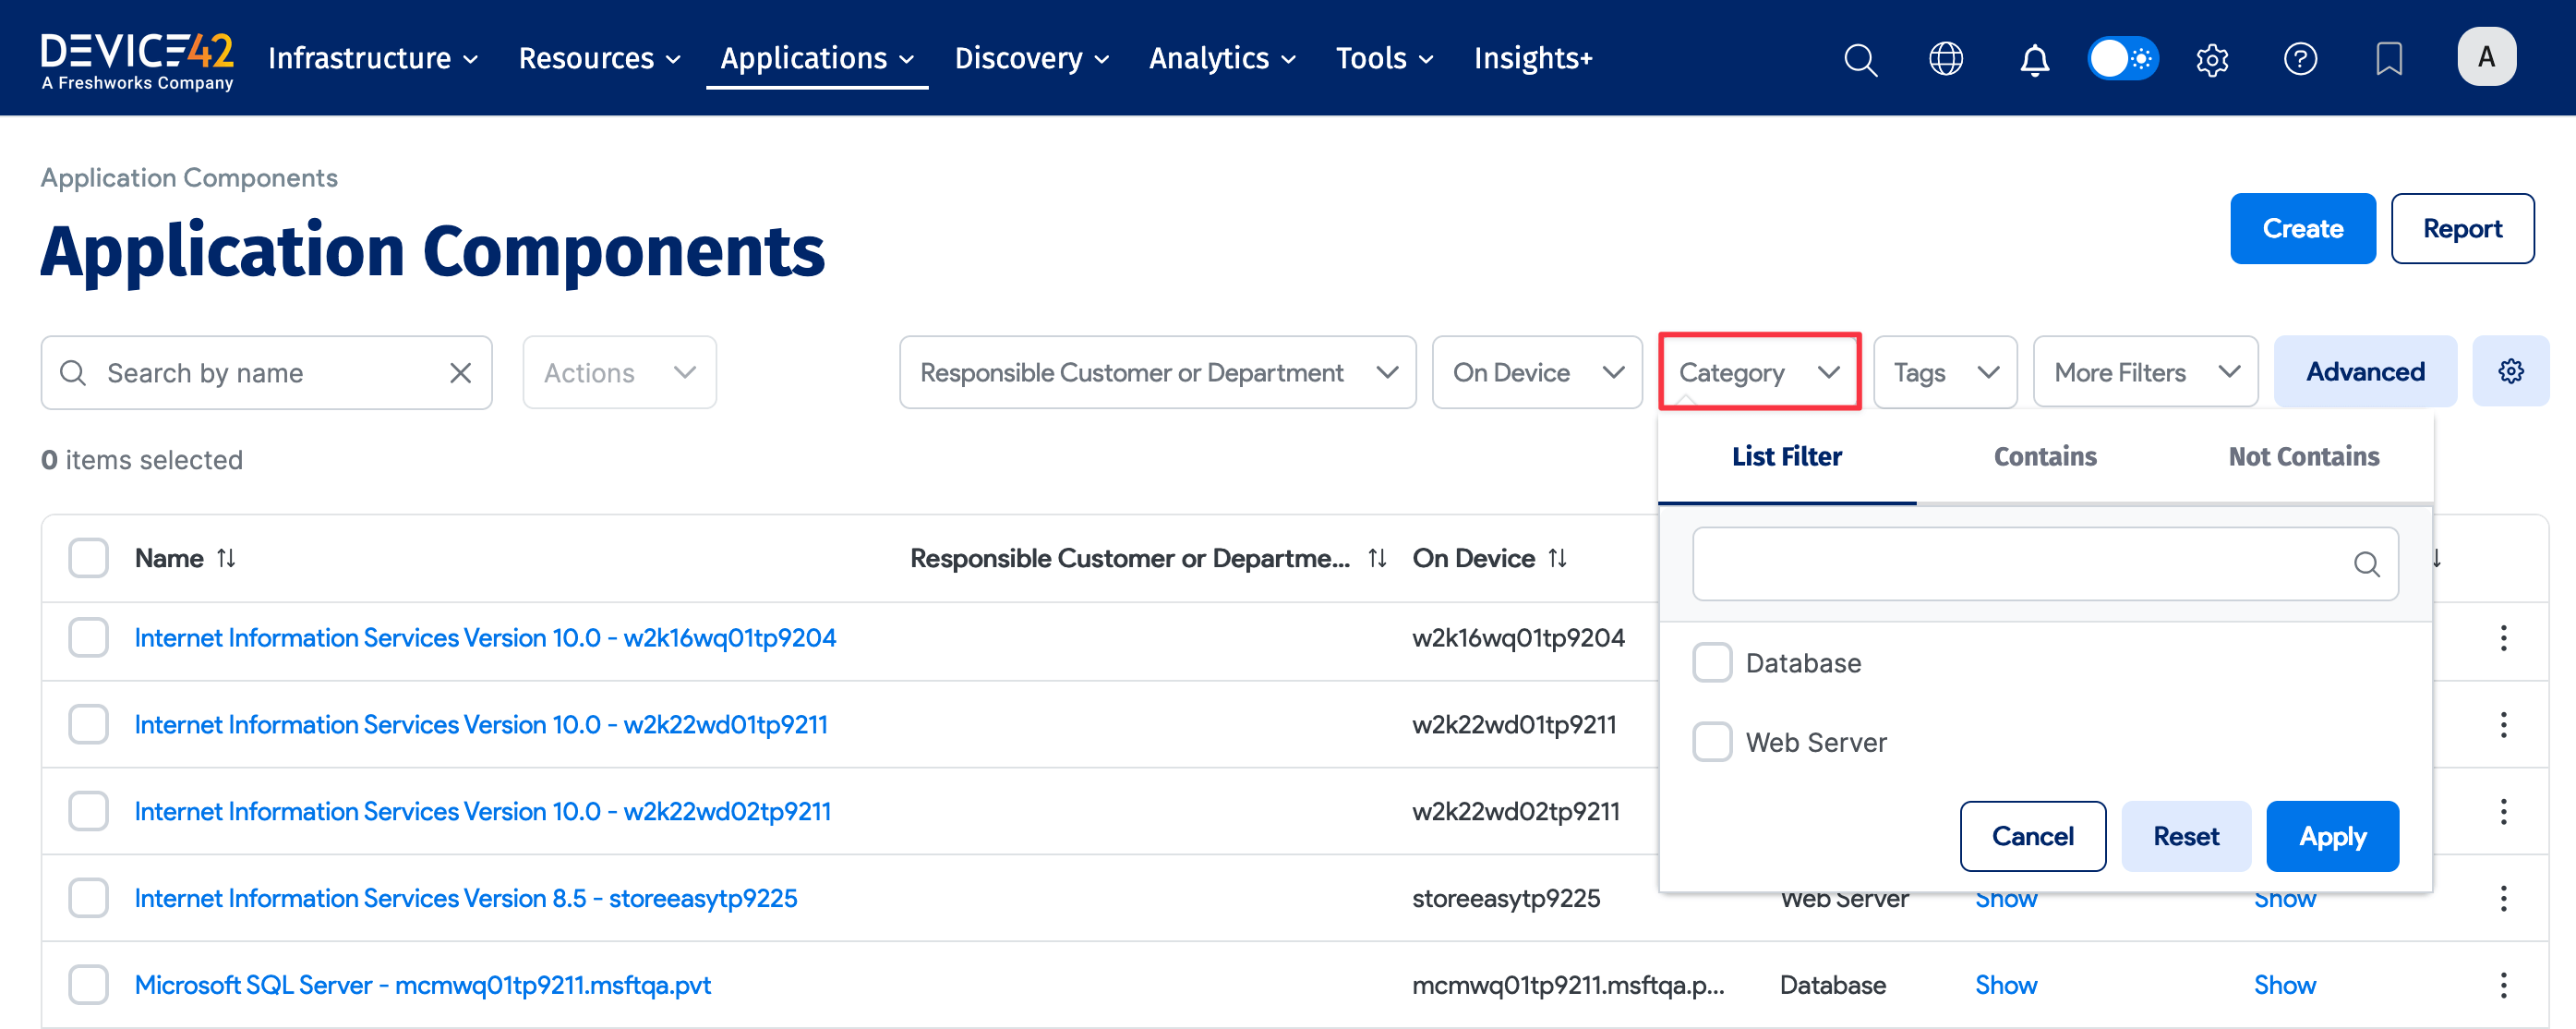2576x1029 pixels.
Task: Open Internet Information Services Version 8.5 - storeeasytp9225
Action: (x=466, y=898)
